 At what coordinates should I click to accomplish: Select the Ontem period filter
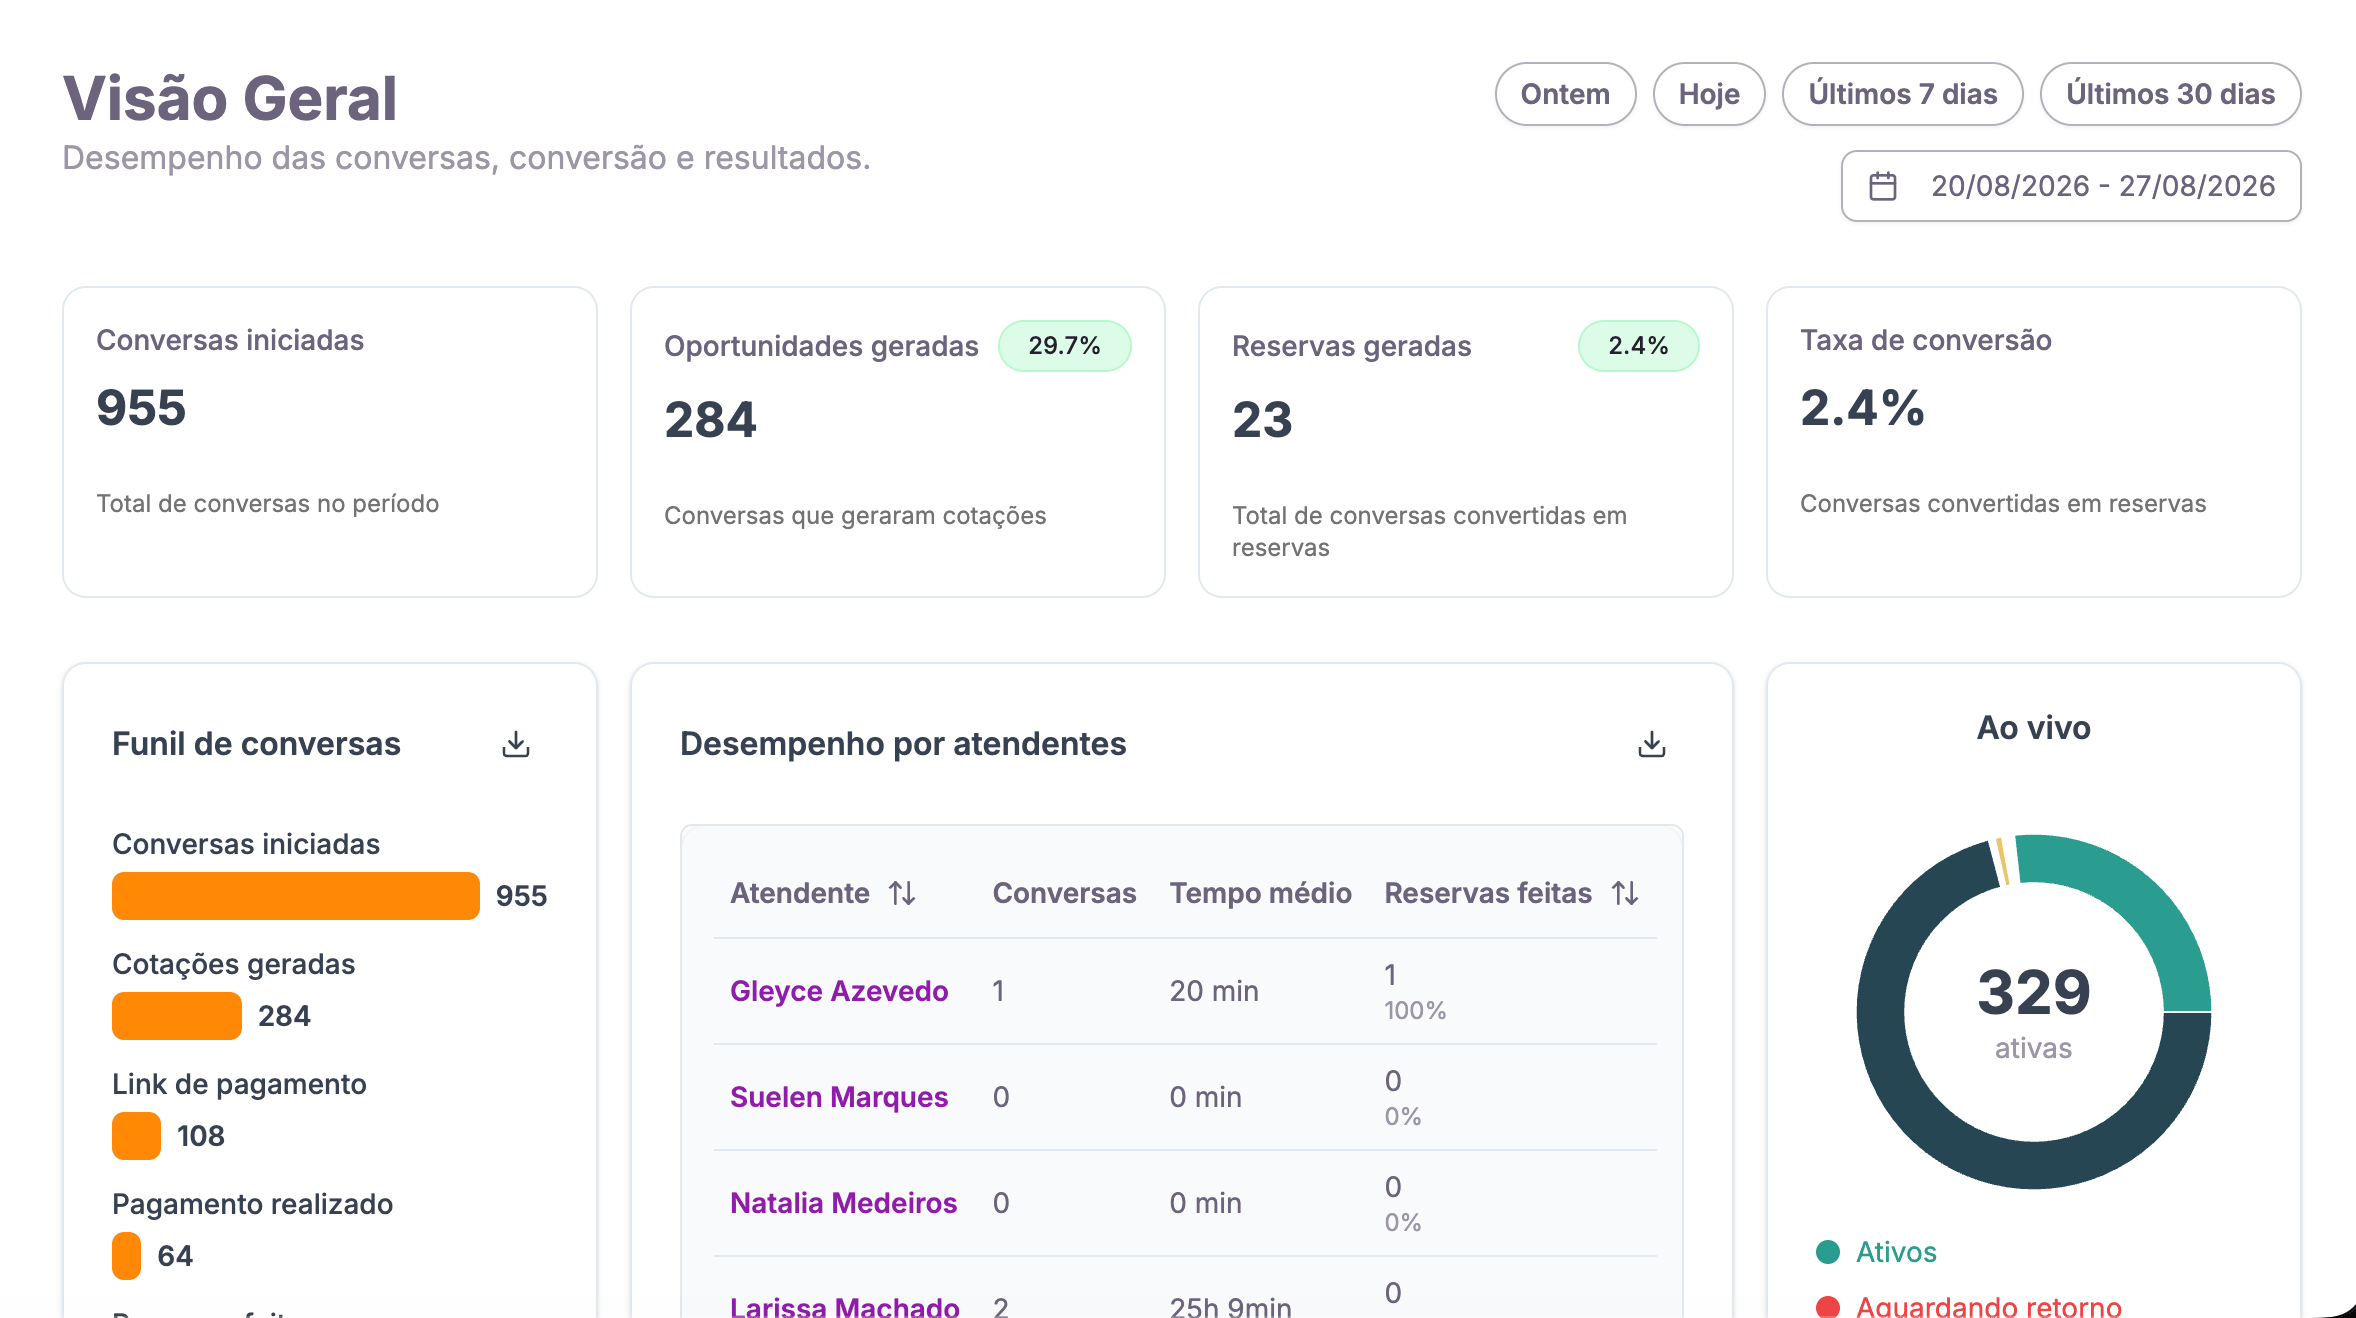(x=1566, y=94)
